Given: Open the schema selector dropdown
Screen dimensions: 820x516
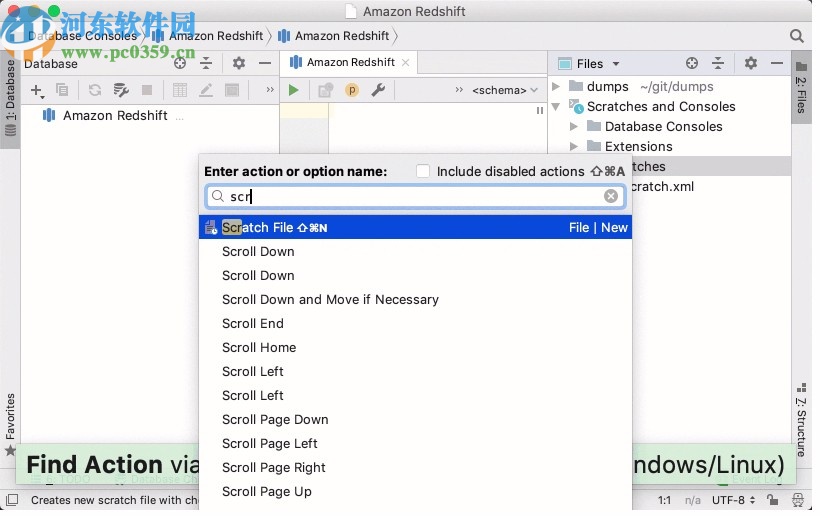Looking at the screenshot, I should click(505, 90).
